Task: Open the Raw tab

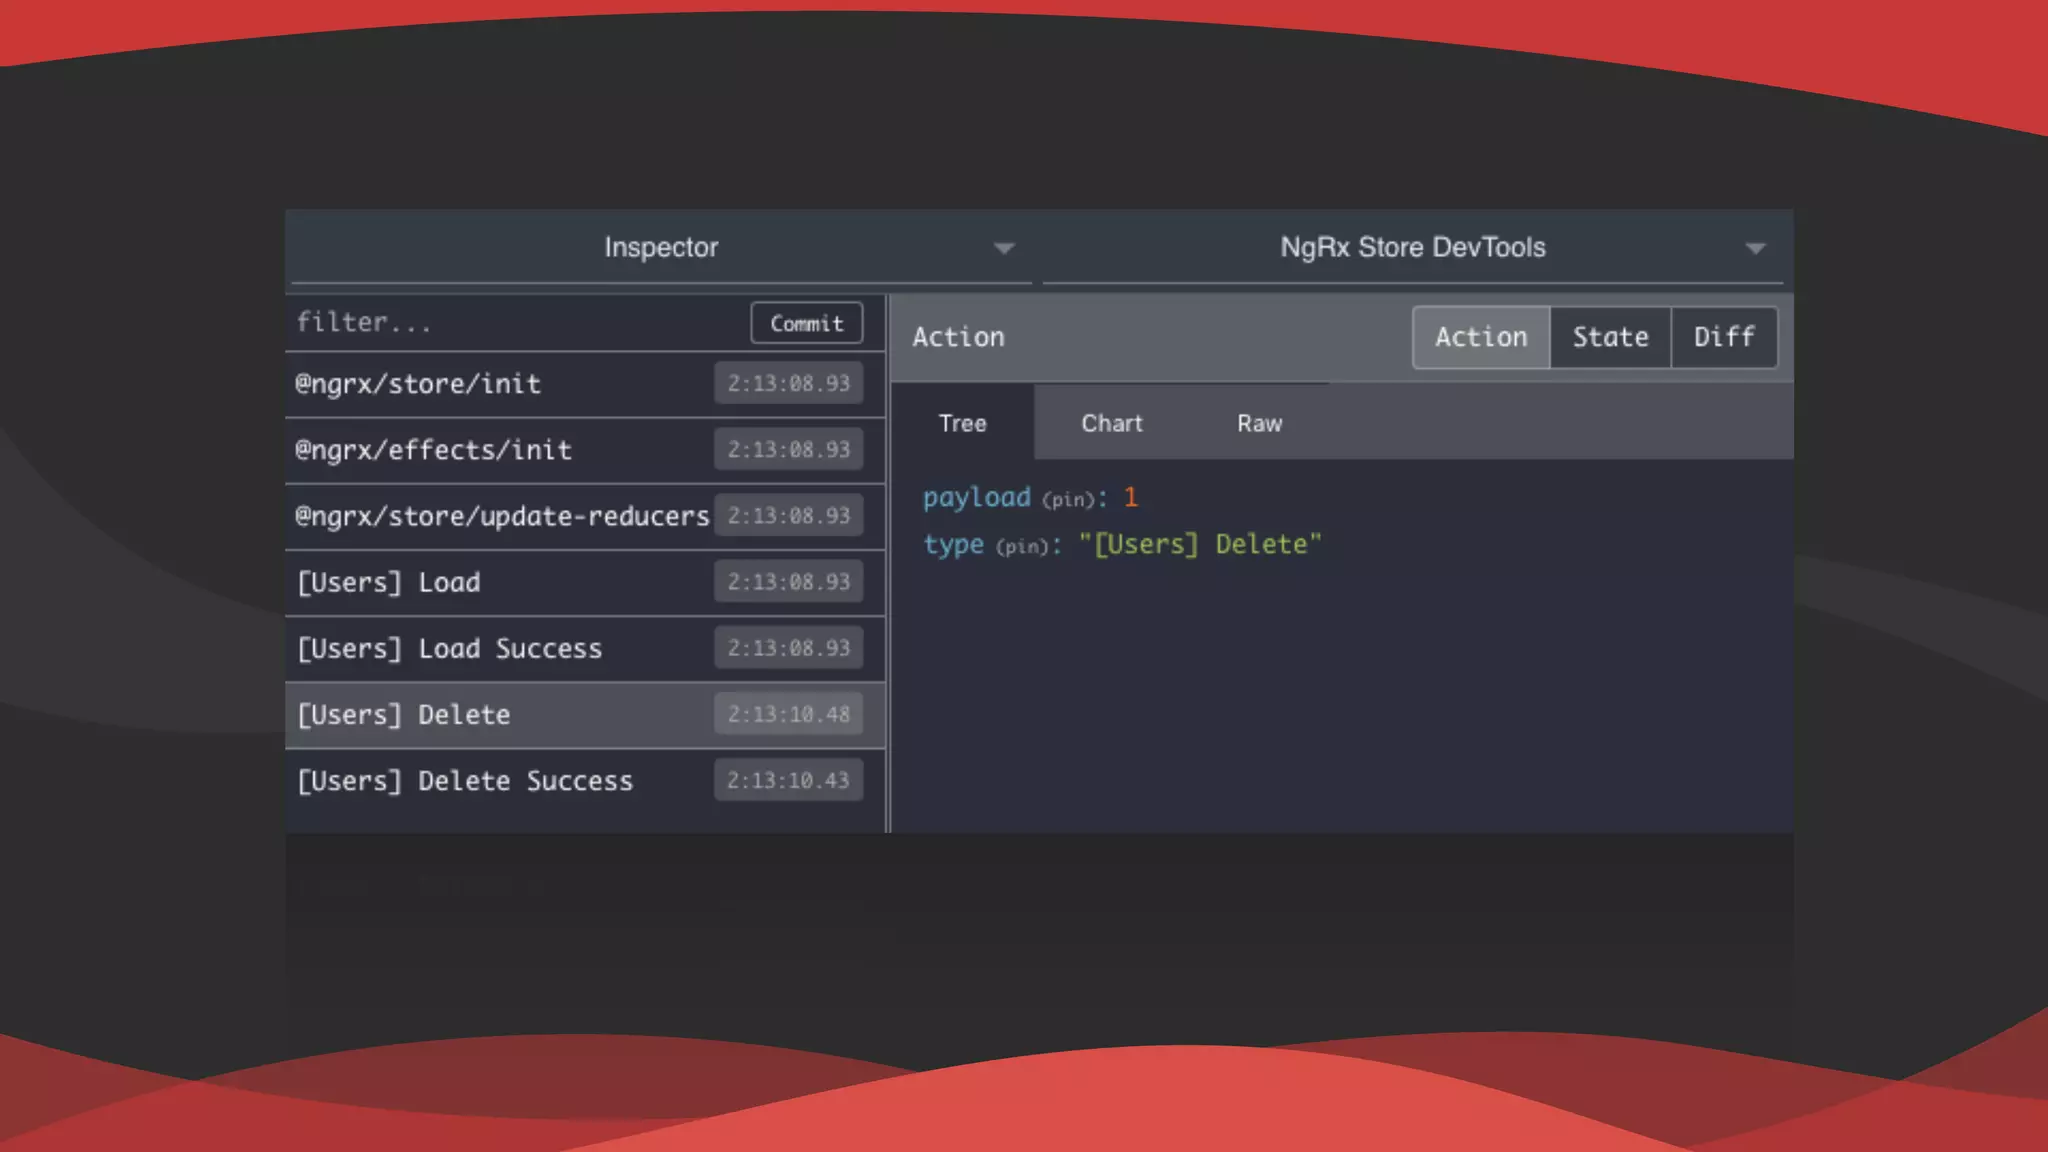Action: (x=1259, y=423)
